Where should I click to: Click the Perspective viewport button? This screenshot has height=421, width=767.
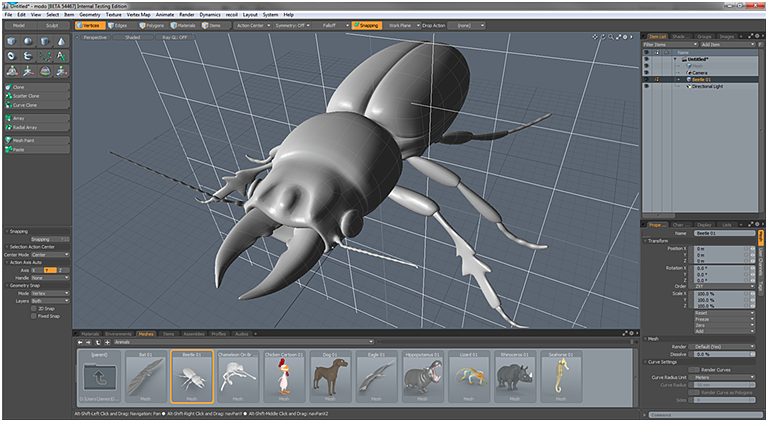(x=95, y=37)
